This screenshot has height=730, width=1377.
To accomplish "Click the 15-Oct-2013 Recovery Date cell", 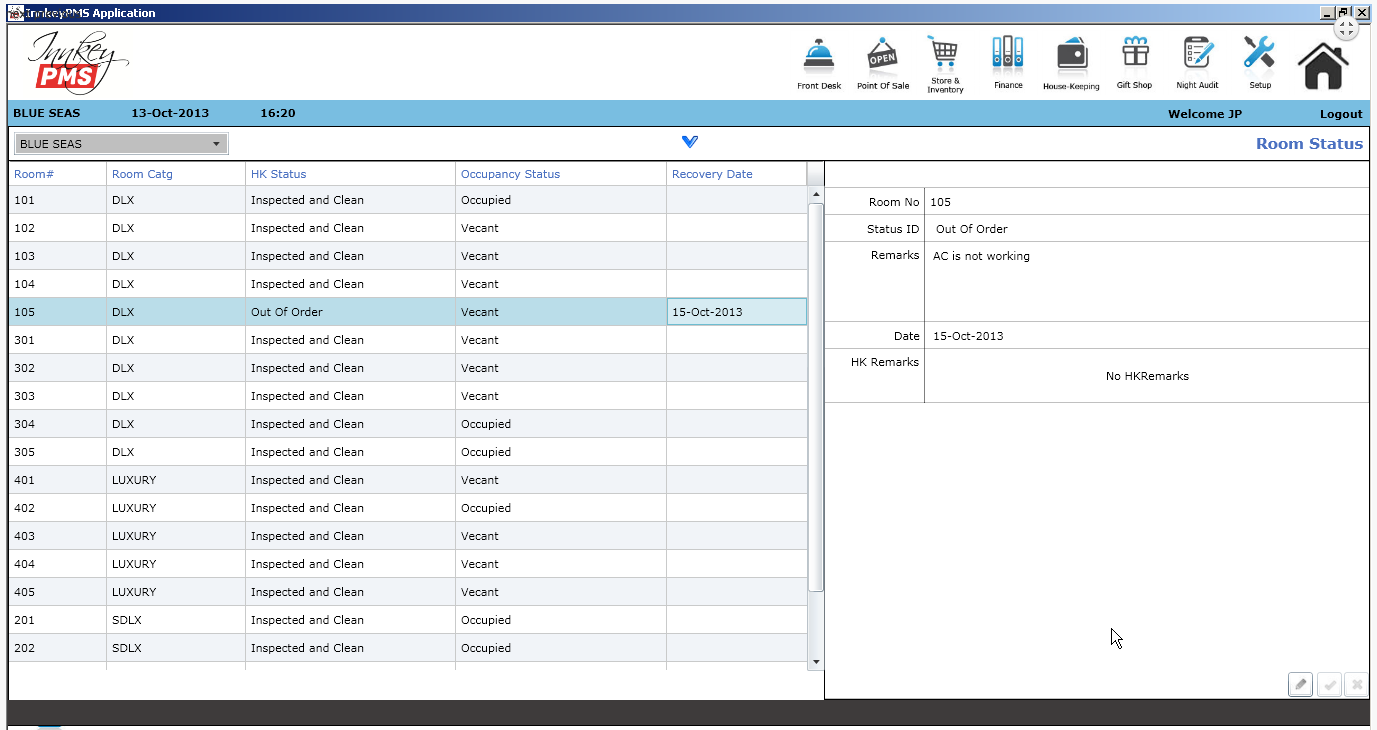I will [737, 311].
